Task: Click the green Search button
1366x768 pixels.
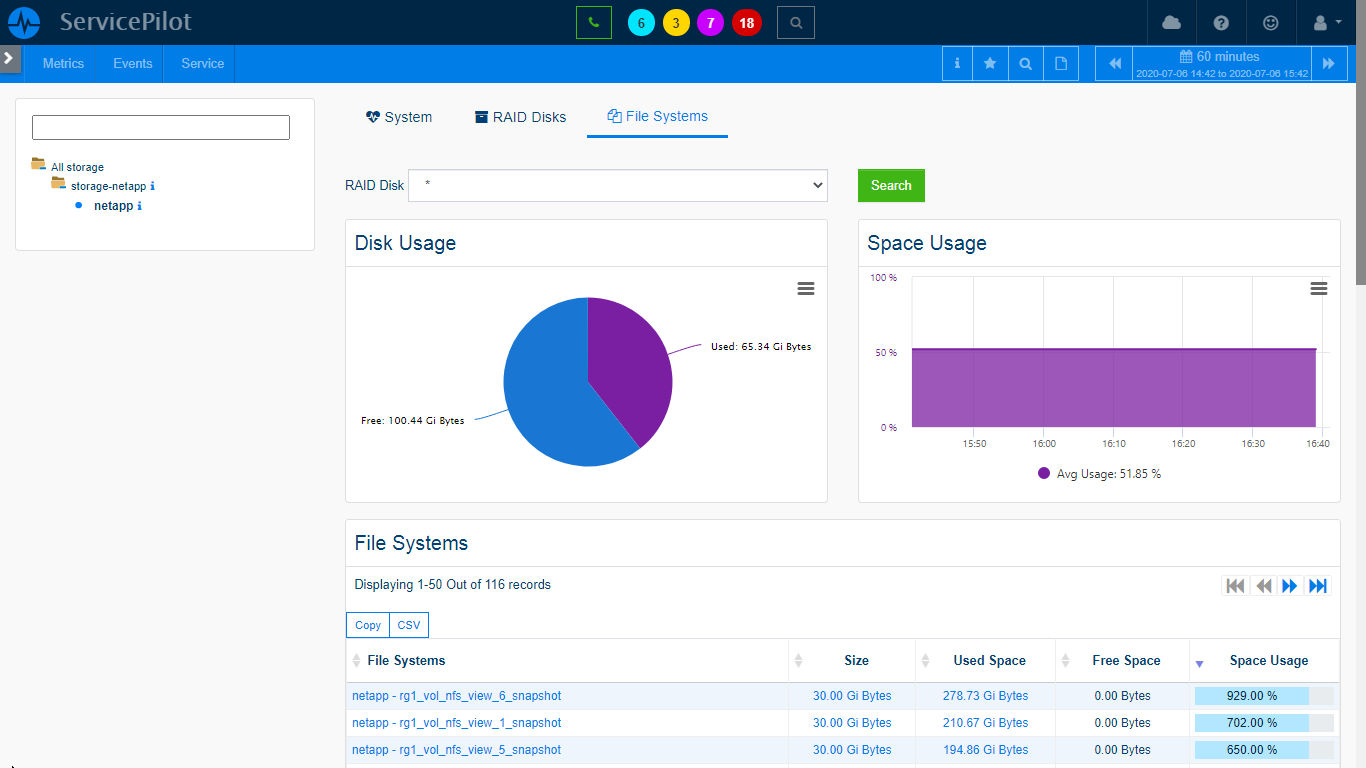Action: (890, 185)
